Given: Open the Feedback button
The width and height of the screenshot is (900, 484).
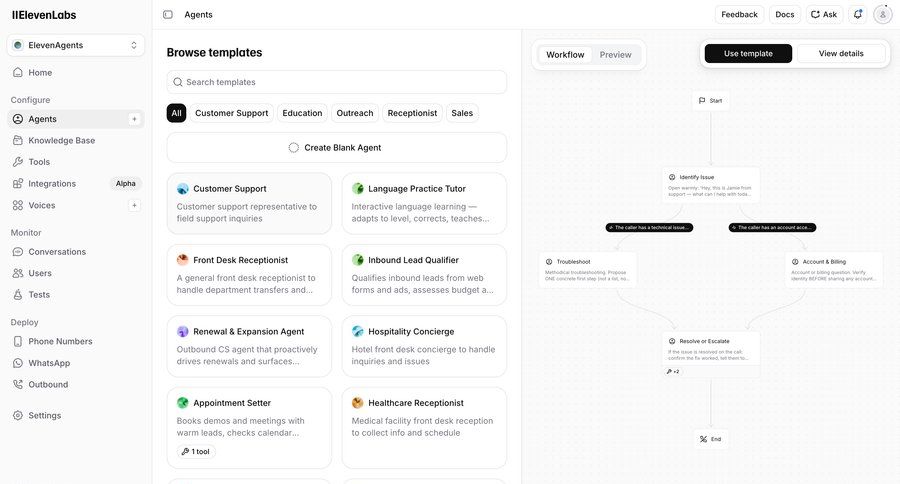Looking at the screenshot, I should 739,14.
